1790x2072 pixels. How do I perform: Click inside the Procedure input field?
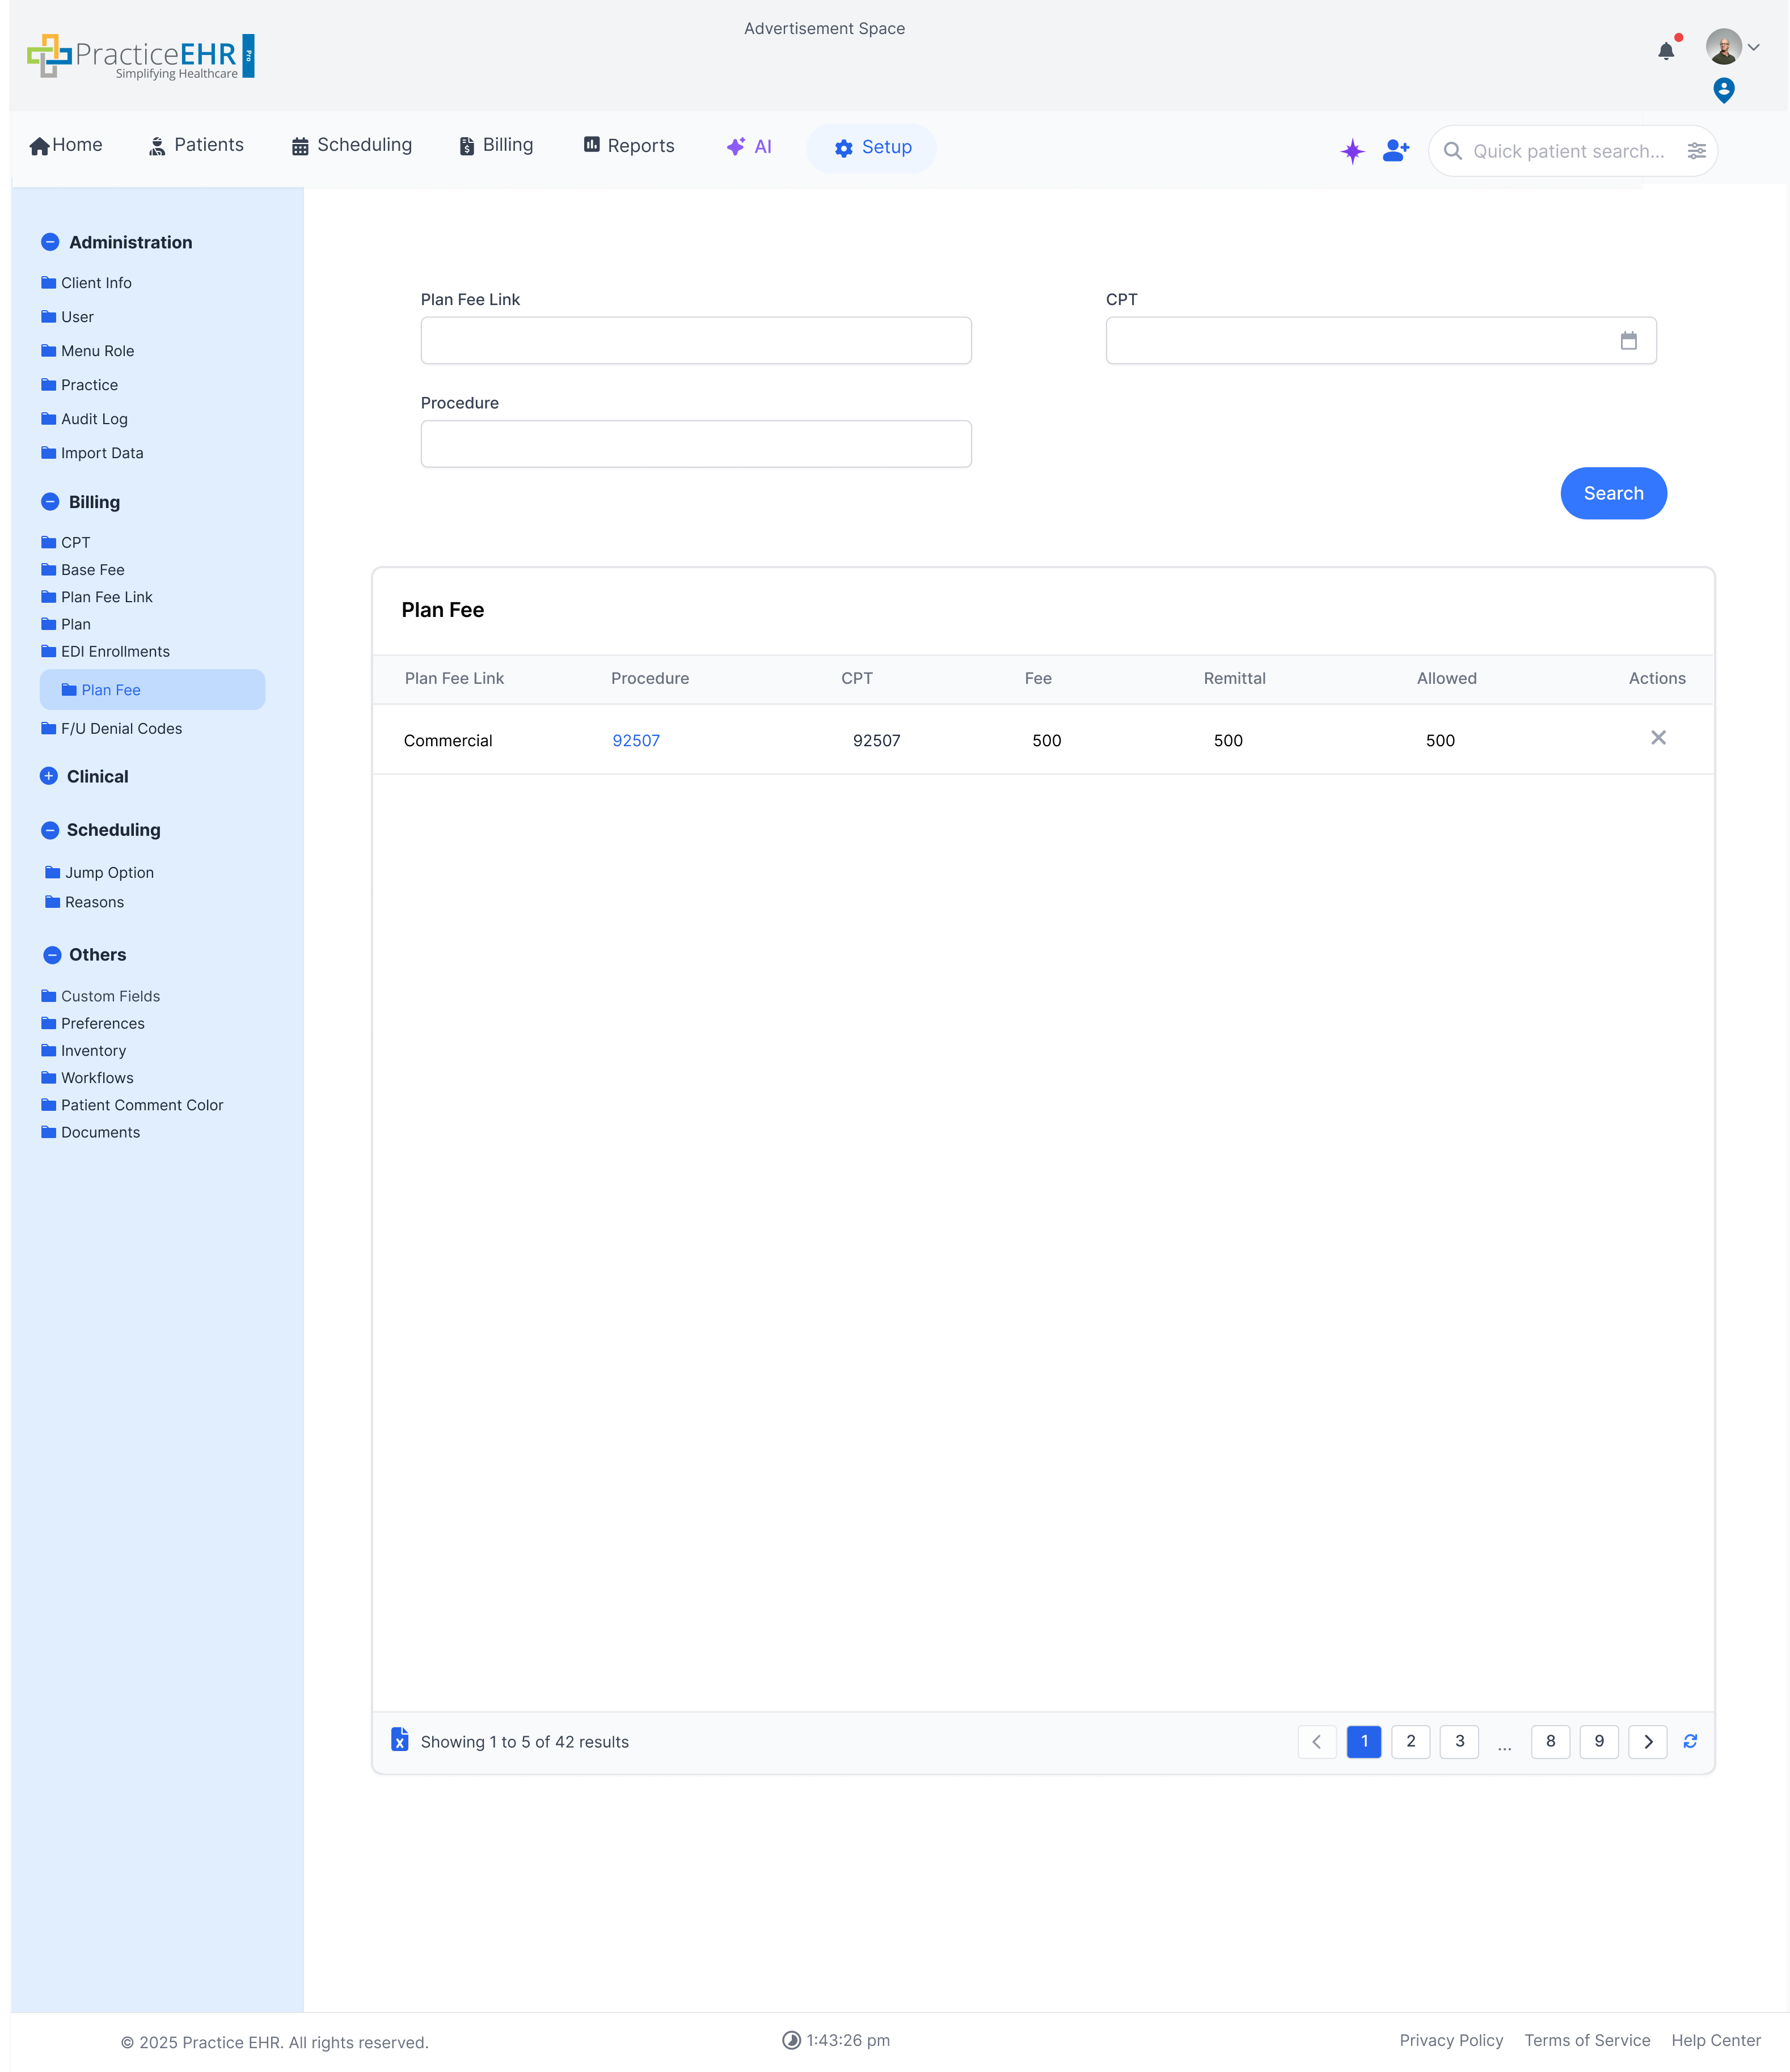pos(695,443)
